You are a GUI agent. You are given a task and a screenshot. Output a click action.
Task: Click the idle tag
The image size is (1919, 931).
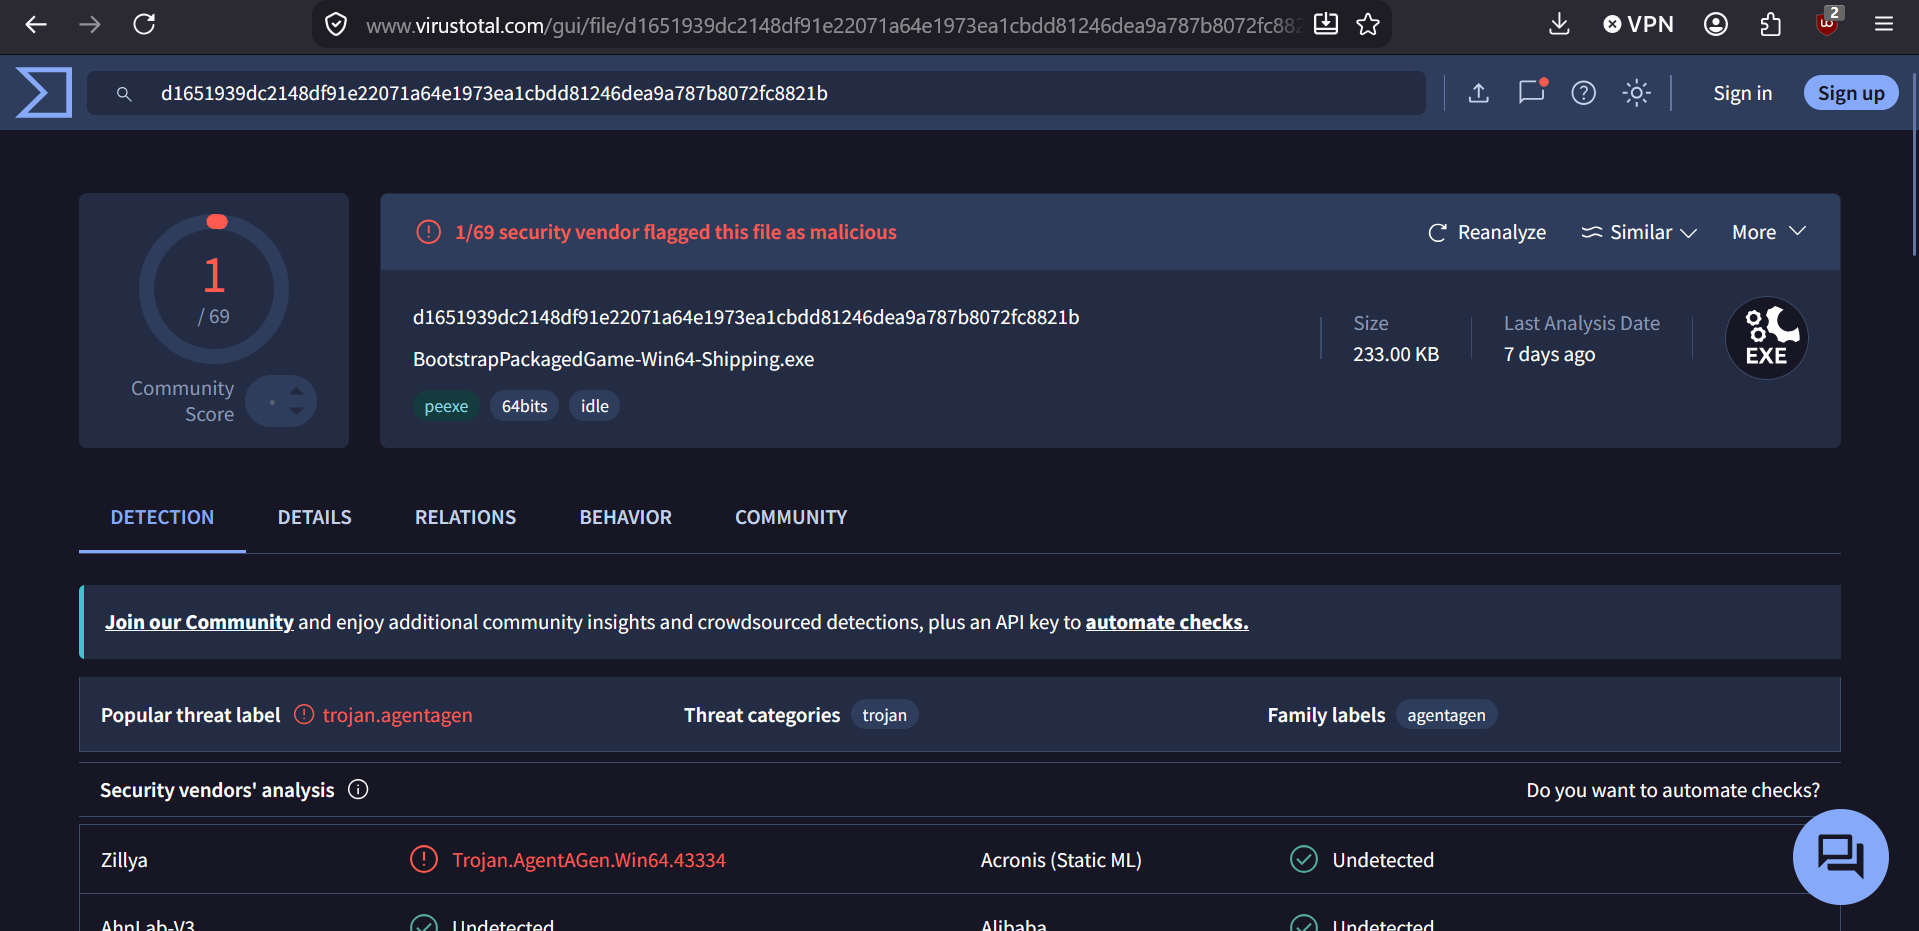(x=595, y=406)
